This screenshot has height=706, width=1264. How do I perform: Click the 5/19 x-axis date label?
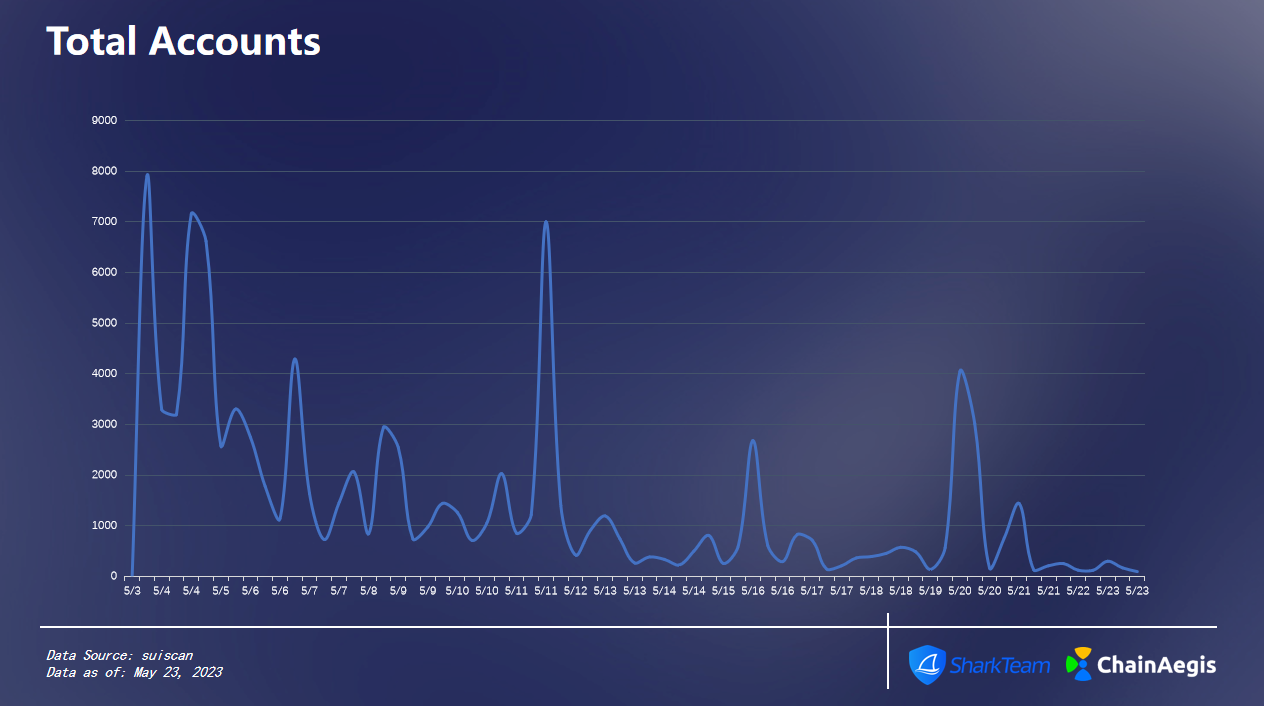tap(930, 591)
